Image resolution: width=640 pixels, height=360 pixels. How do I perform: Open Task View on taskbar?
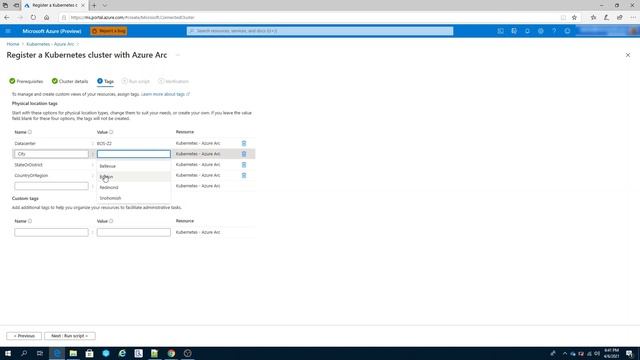point(40,353)
